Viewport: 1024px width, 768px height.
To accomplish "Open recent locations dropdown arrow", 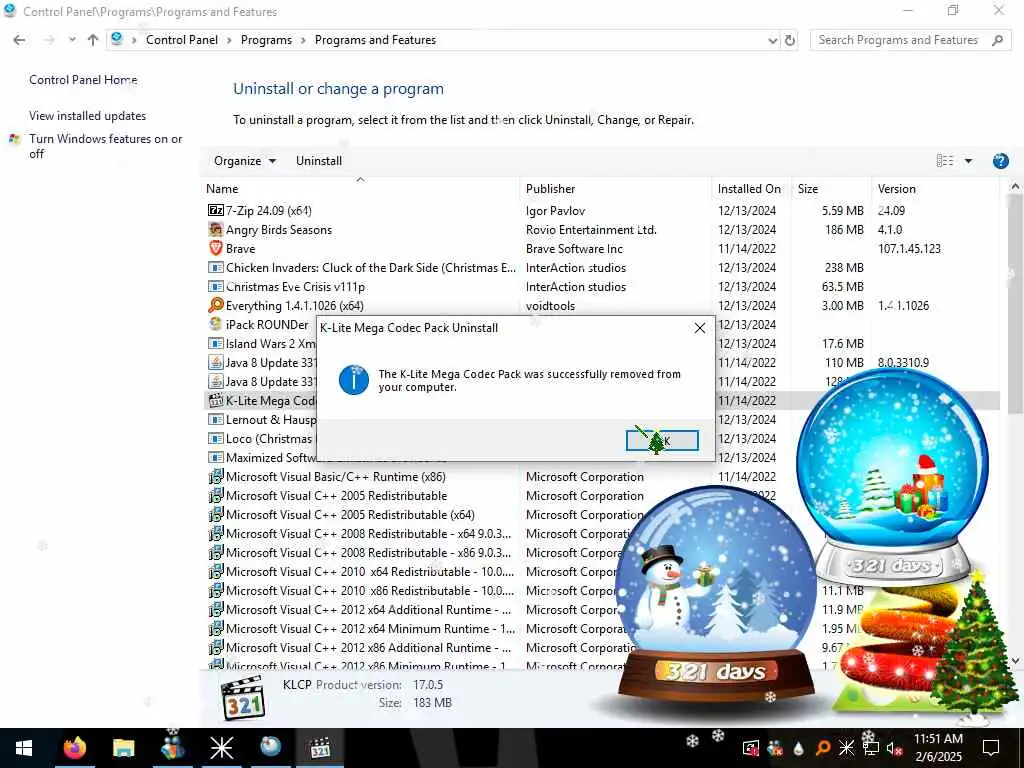I will coord(72,40).
